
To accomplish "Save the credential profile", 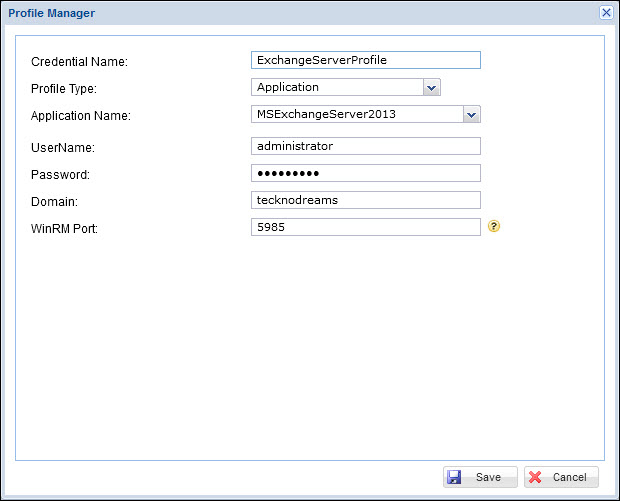I will tap(480, 477).
